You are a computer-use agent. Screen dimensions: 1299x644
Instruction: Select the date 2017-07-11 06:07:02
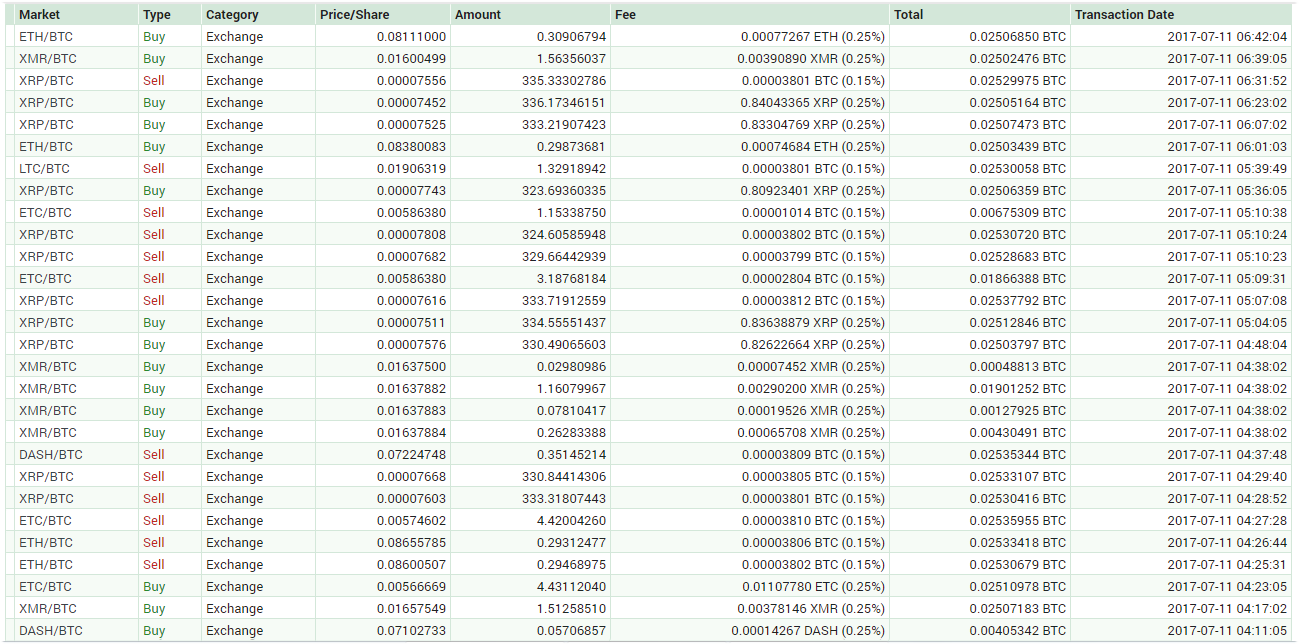[1227, 125]
